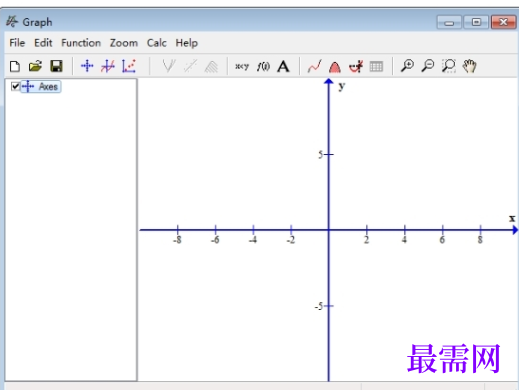Select the hand Move tool

(x=469, y=66)
